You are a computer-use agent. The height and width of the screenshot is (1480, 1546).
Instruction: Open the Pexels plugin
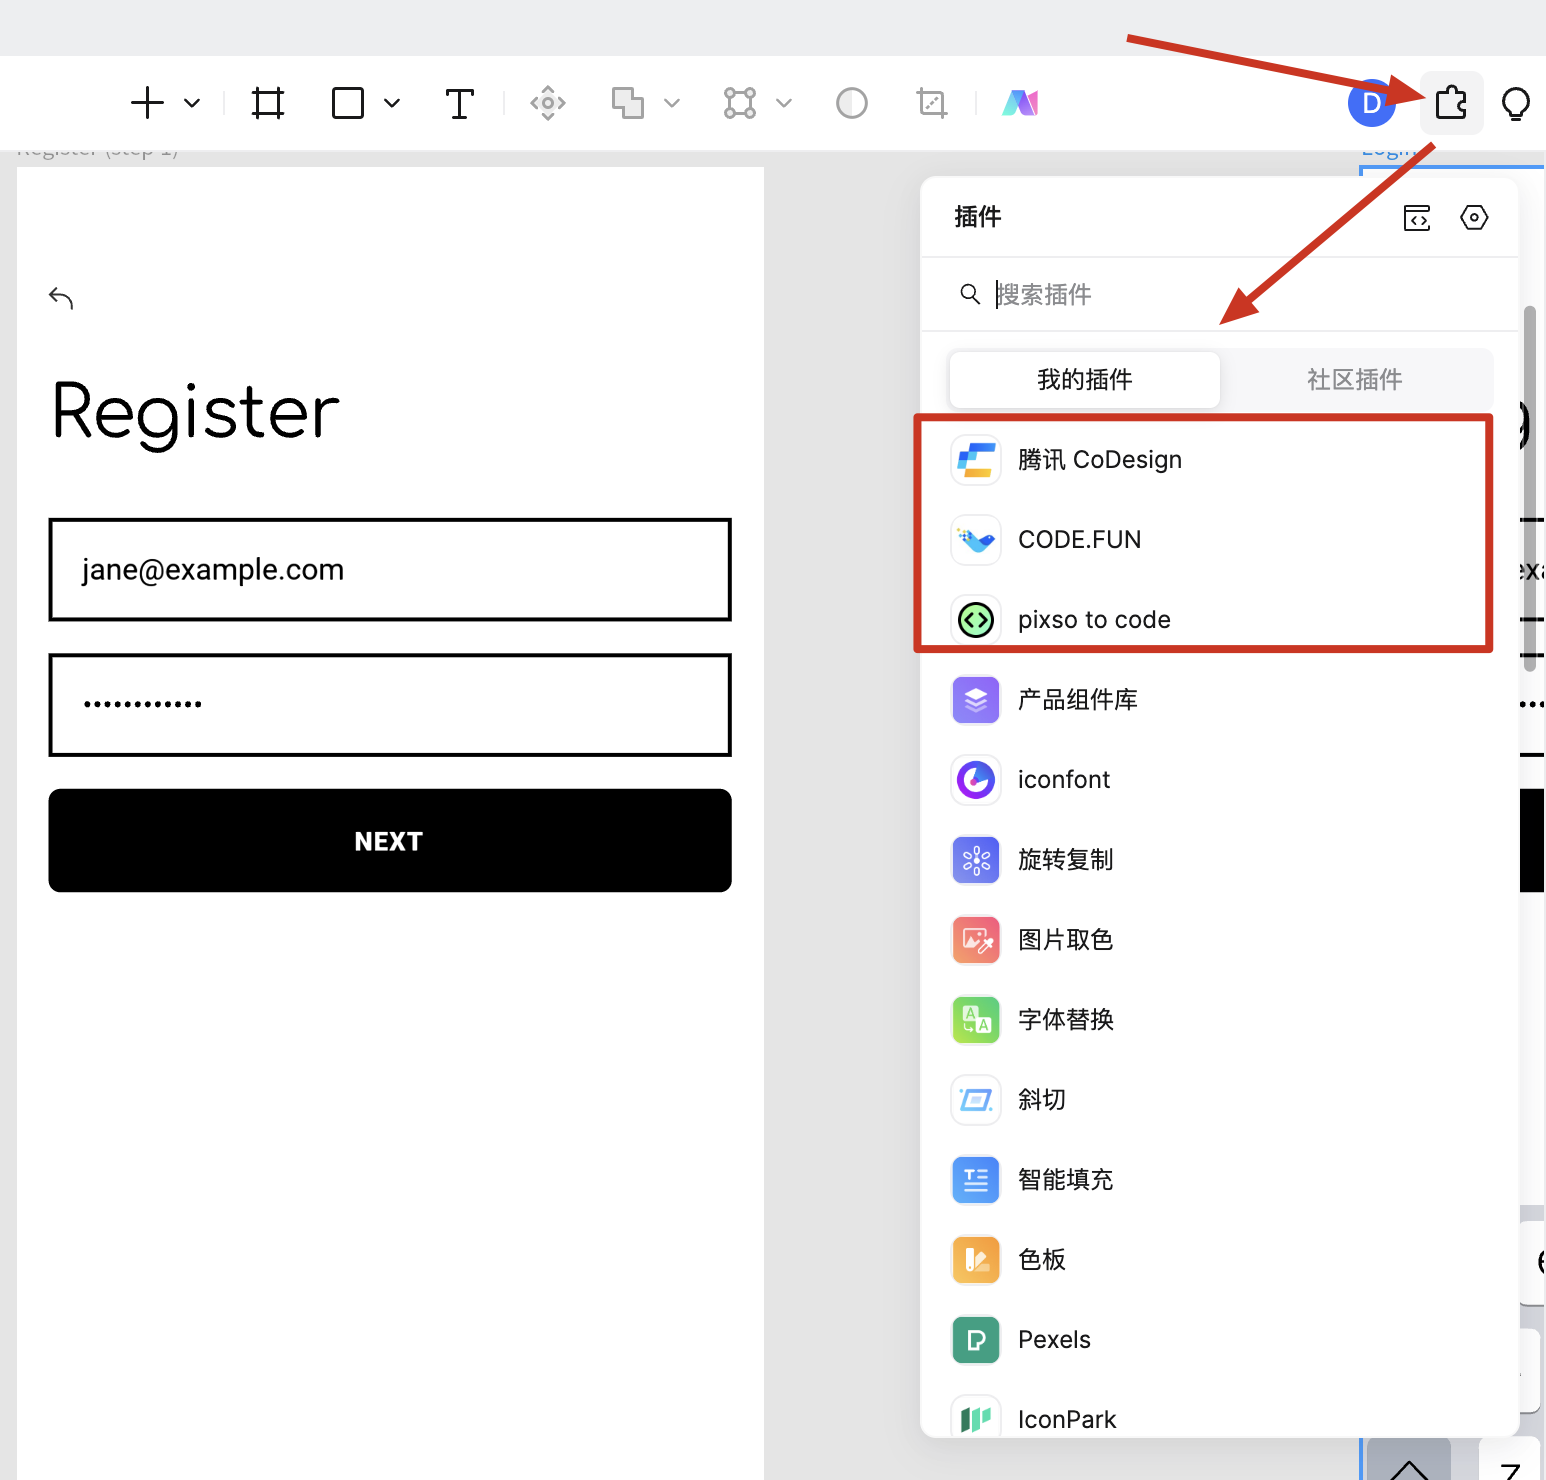pyautogui.click(x=1220, y=1340)
